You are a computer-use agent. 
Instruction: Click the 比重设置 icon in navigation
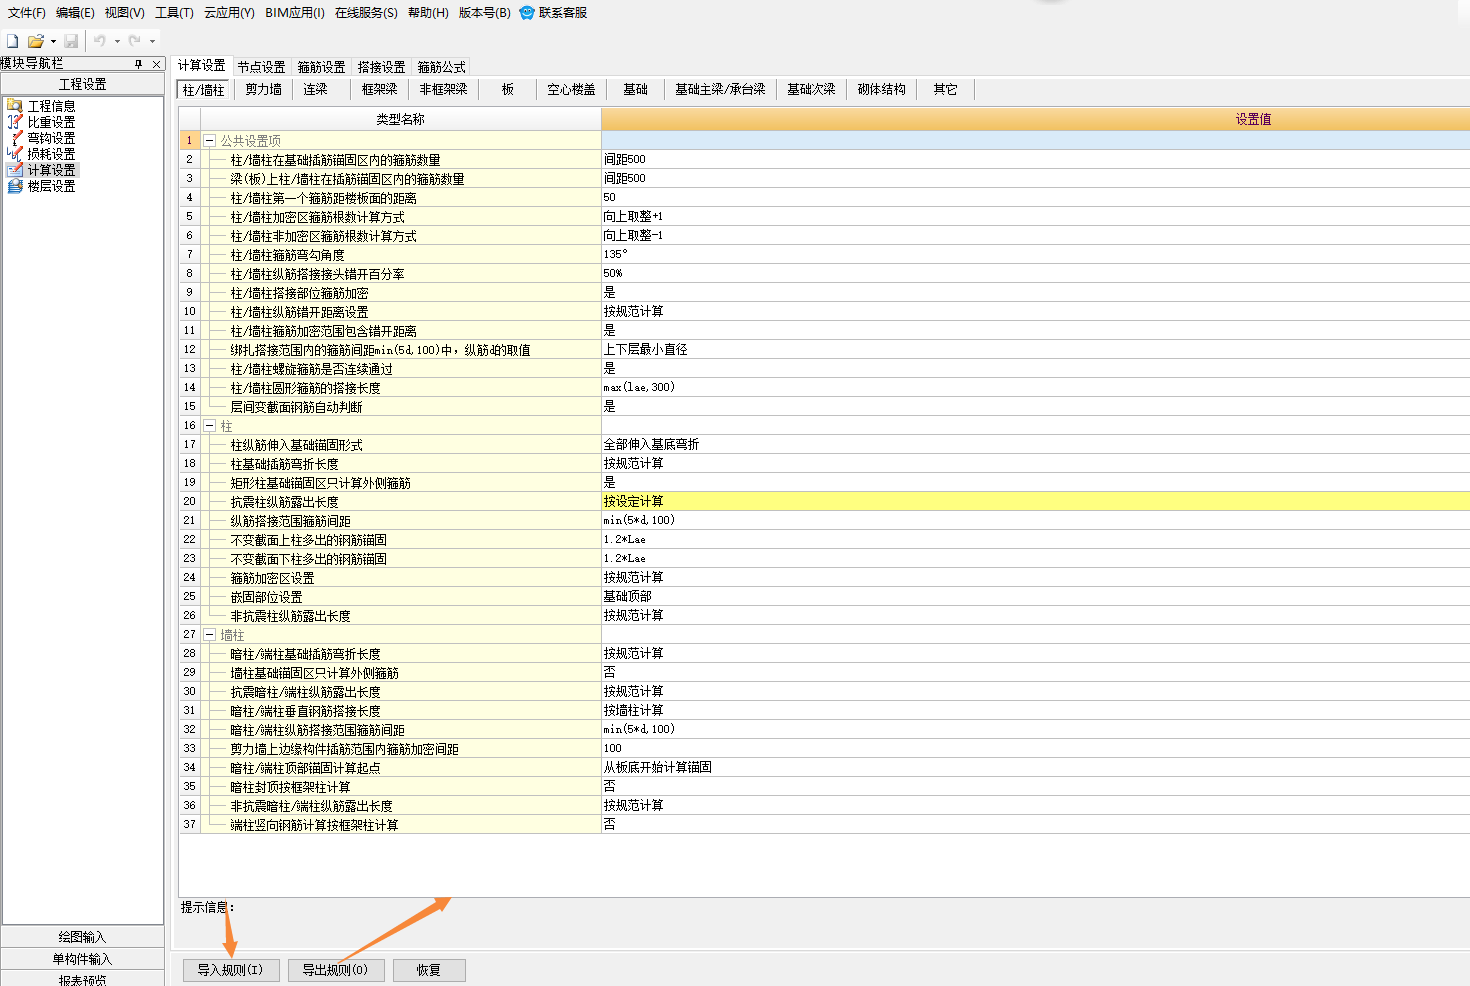click(15, 121)
